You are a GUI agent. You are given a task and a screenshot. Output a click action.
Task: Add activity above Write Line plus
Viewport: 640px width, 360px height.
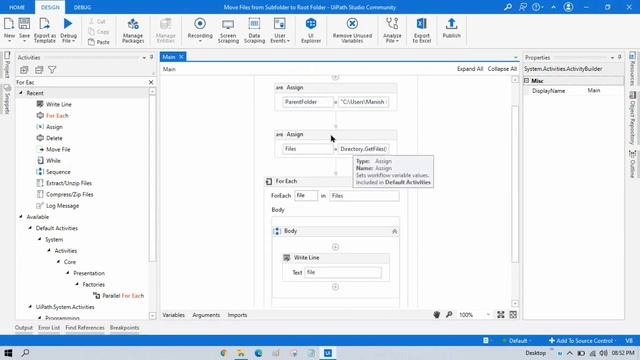(x=335, y=247)
